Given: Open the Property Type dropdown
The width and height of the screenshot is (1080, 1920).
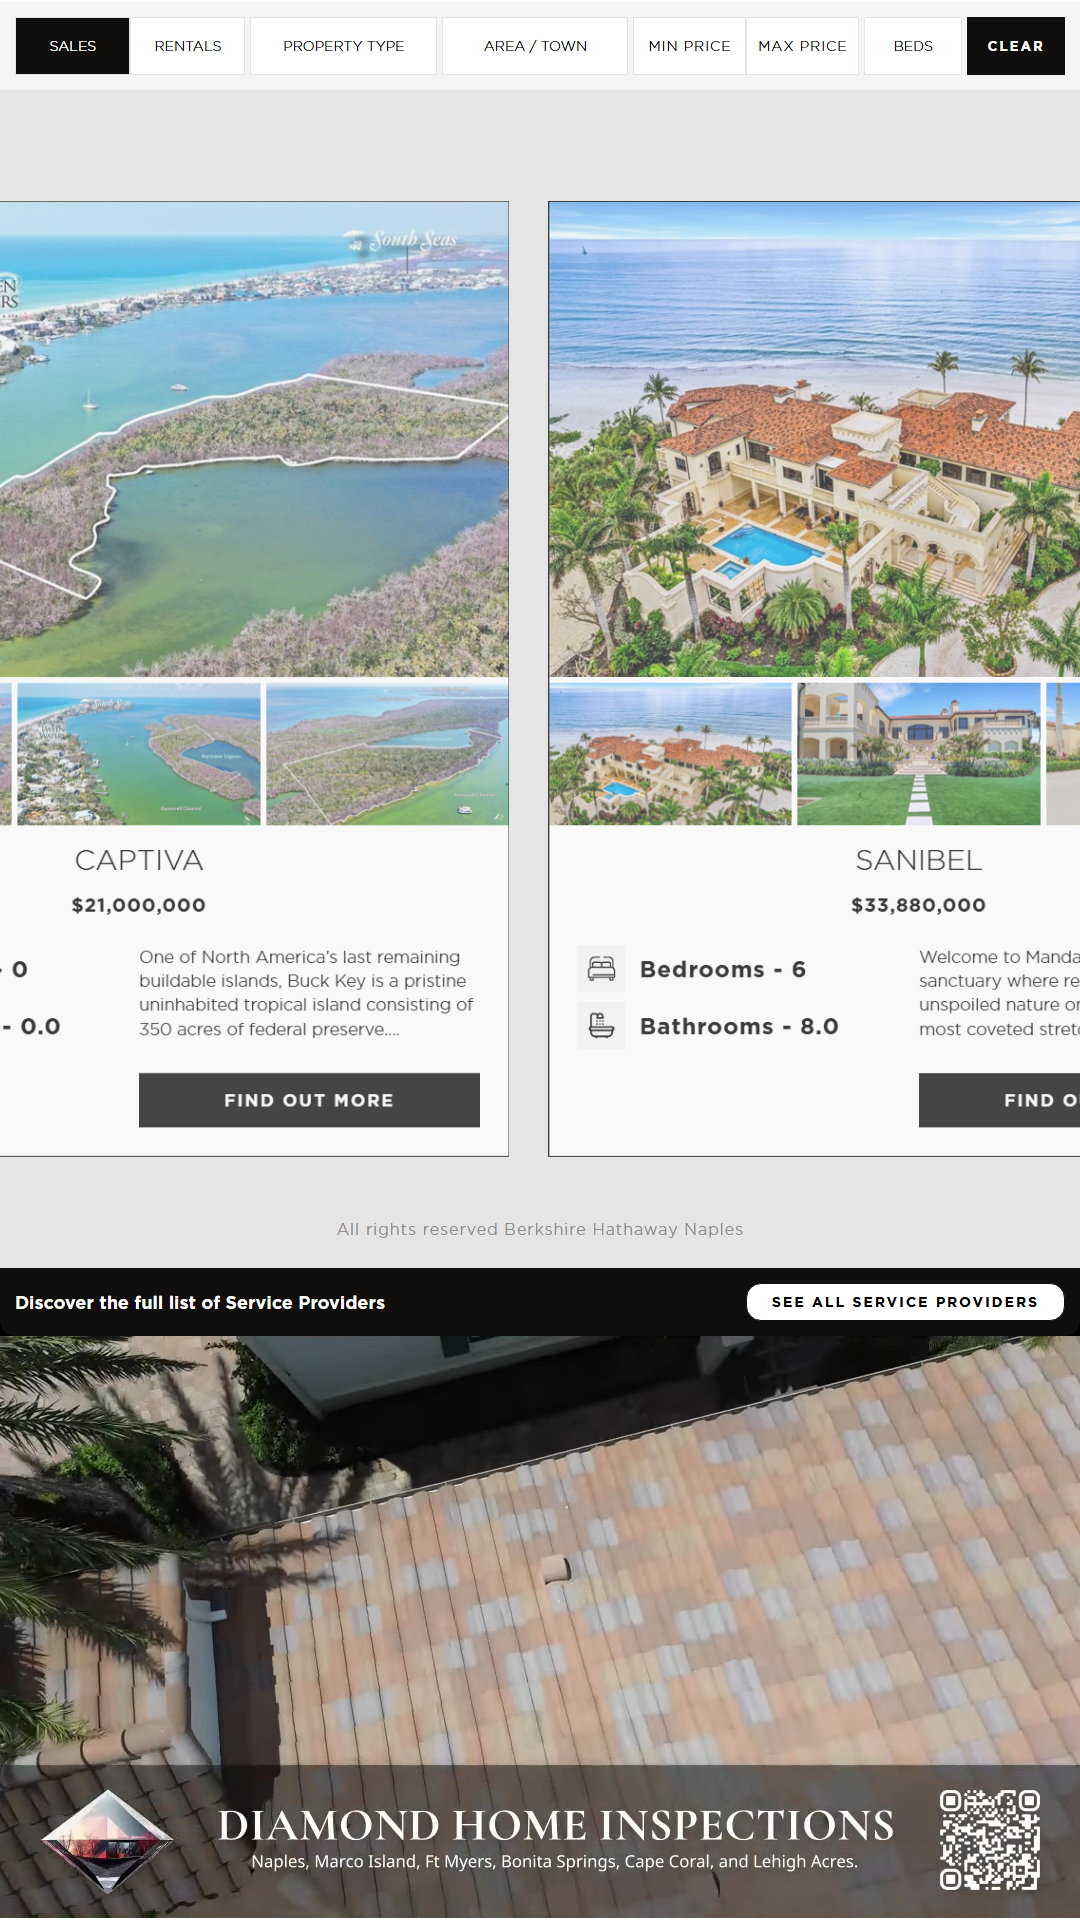Looking at the screenshot, I should [x=343, y=46].
